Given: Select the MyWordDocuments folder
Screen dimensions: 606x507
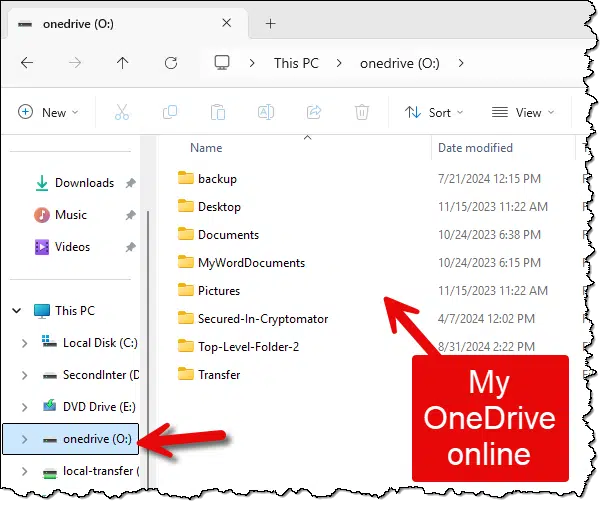Looking at the screenshot, I should click(251, 263).
